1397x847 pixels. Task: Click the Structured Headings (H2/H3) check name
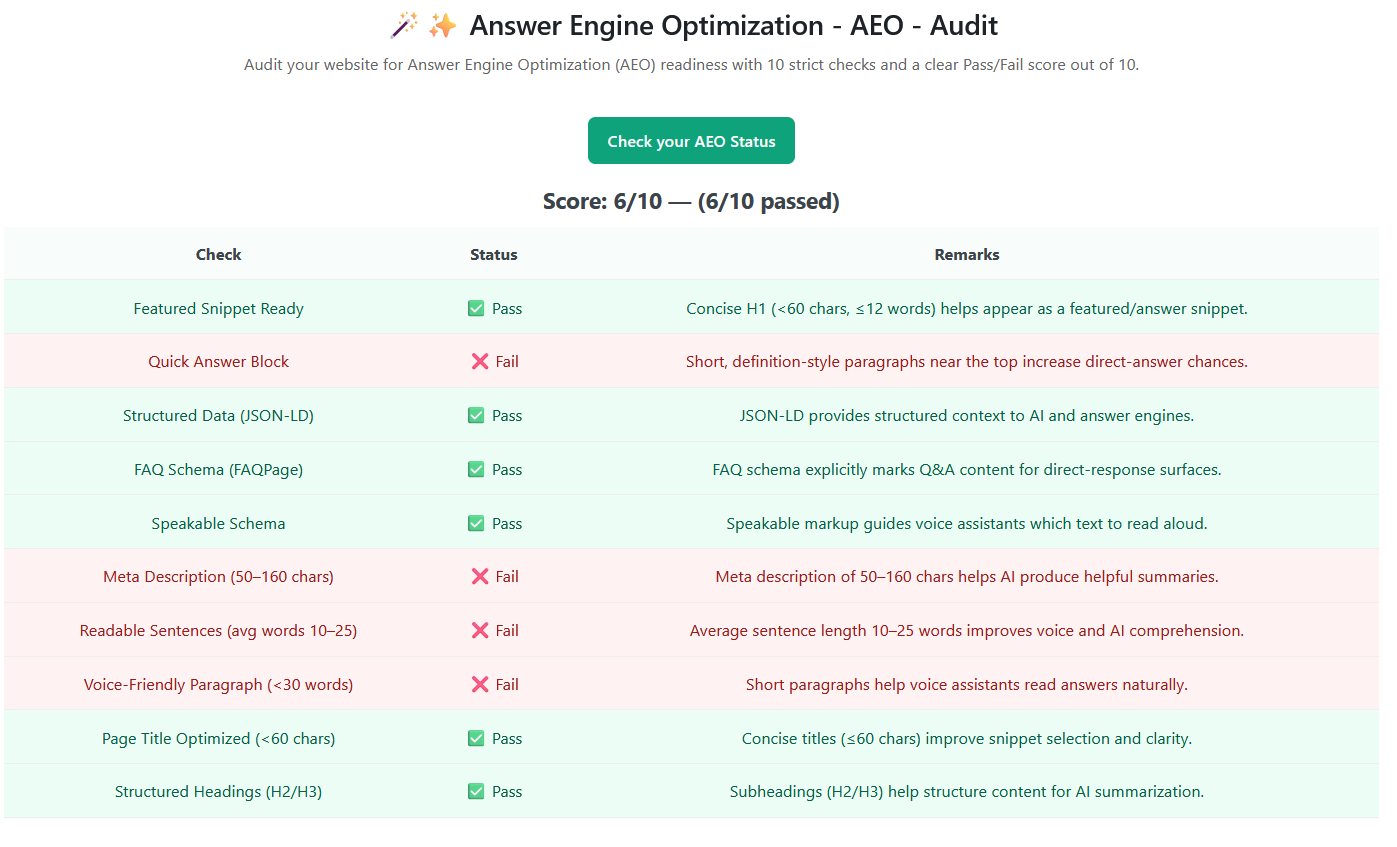click(x=218, y=792)
